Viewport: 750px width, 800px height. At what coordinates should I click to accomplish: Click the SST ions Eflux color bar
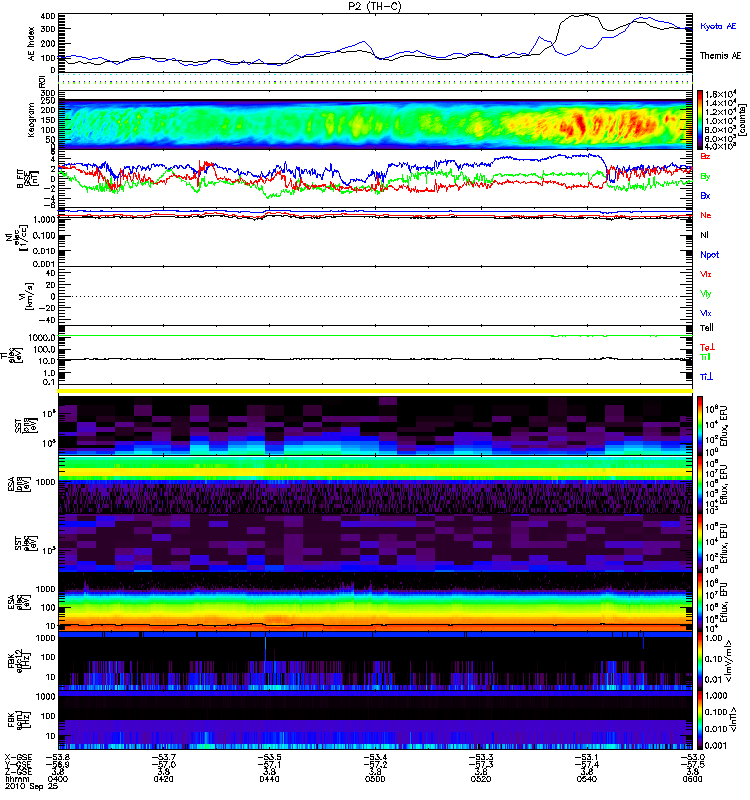699,426
